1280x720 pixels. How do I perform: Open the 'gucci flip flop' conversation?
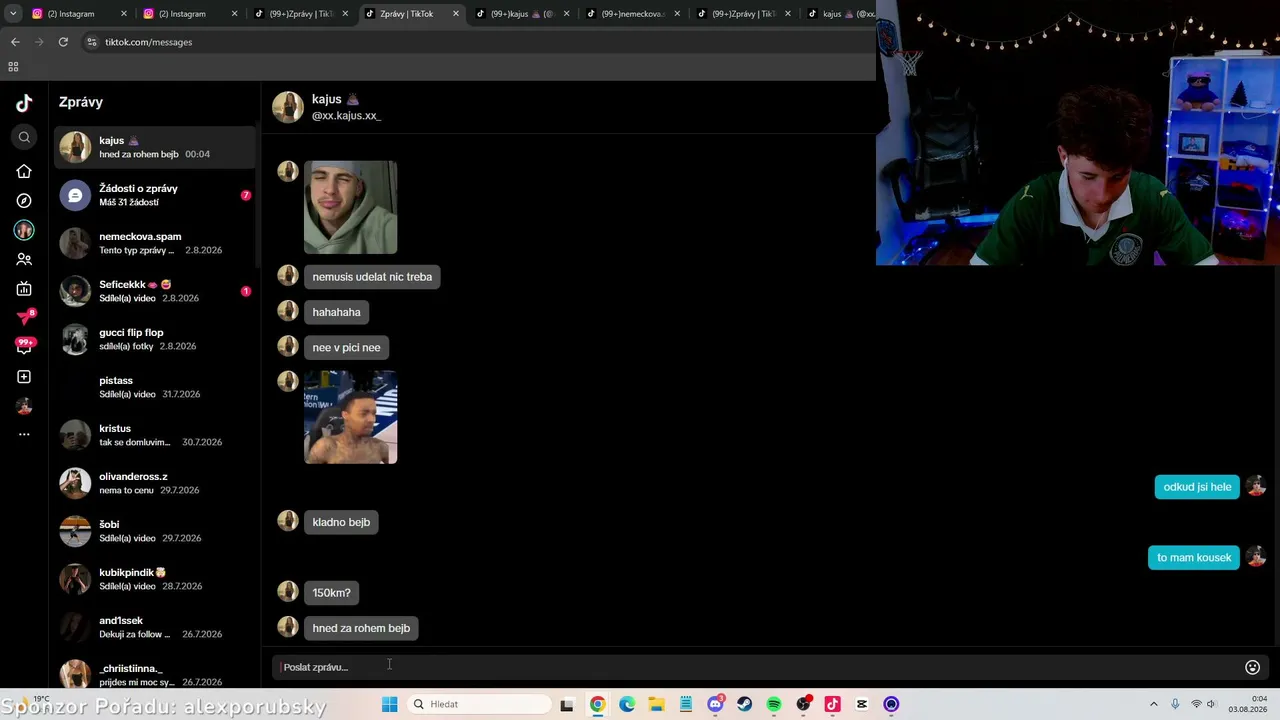(154, 339)
